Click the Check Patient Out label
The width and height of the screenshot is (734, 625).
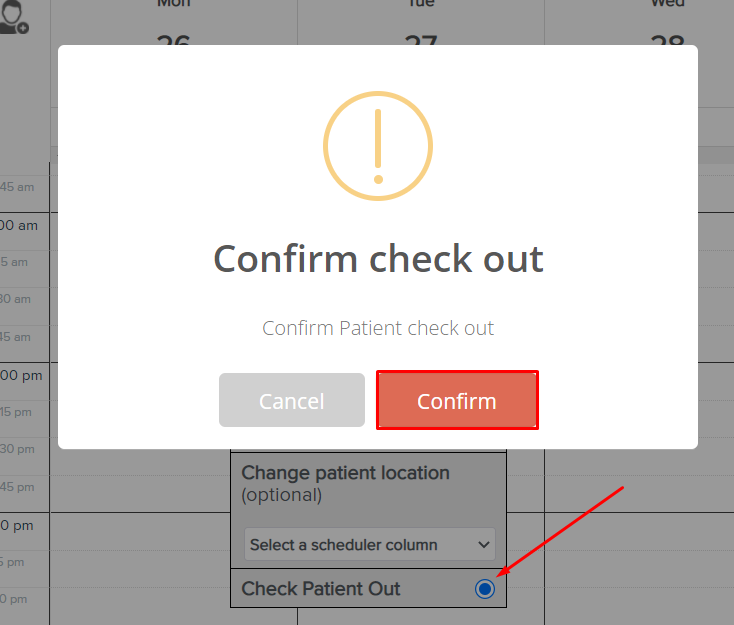(x=321, y=588)
